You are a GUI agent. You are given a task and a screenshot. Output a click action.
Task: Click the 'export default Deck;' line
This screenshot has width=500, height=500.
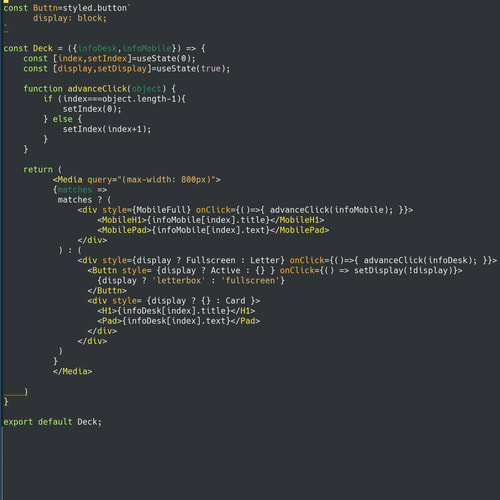pyautogui.click(x=53, y=421)
